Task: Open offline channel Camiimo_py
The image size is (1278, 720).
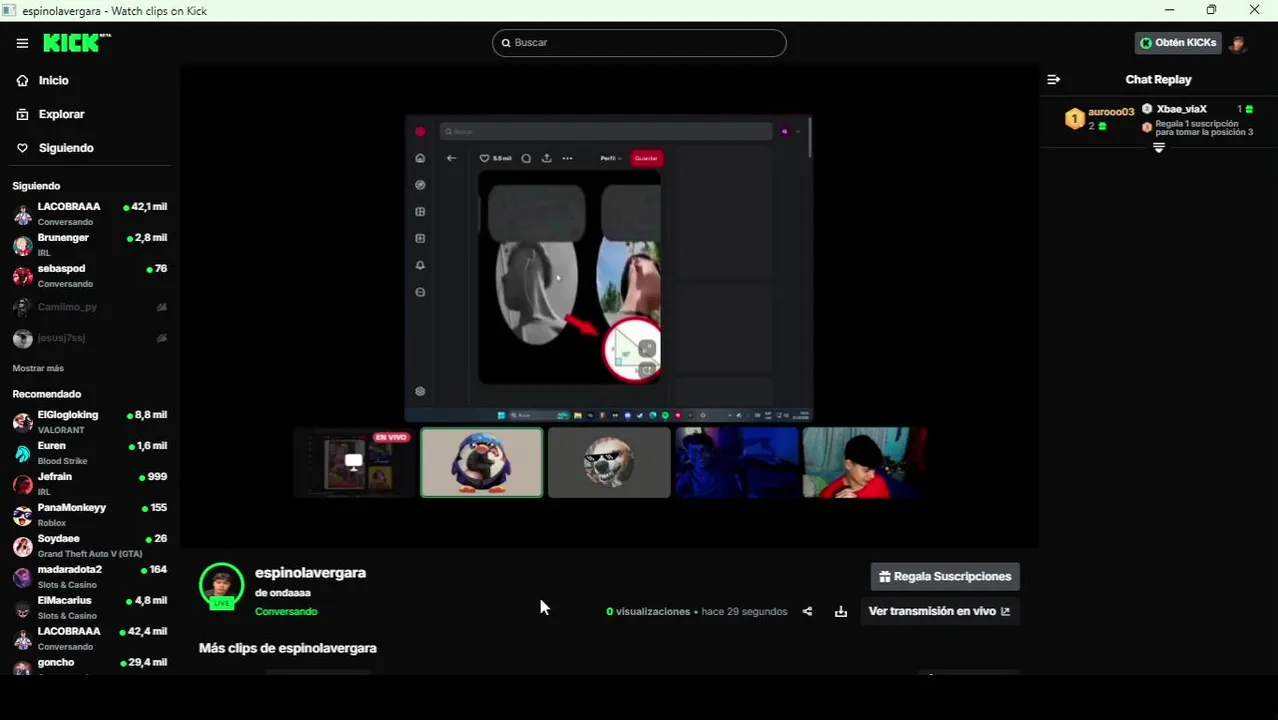Action: pyautogui.click(x=90, y=307)
